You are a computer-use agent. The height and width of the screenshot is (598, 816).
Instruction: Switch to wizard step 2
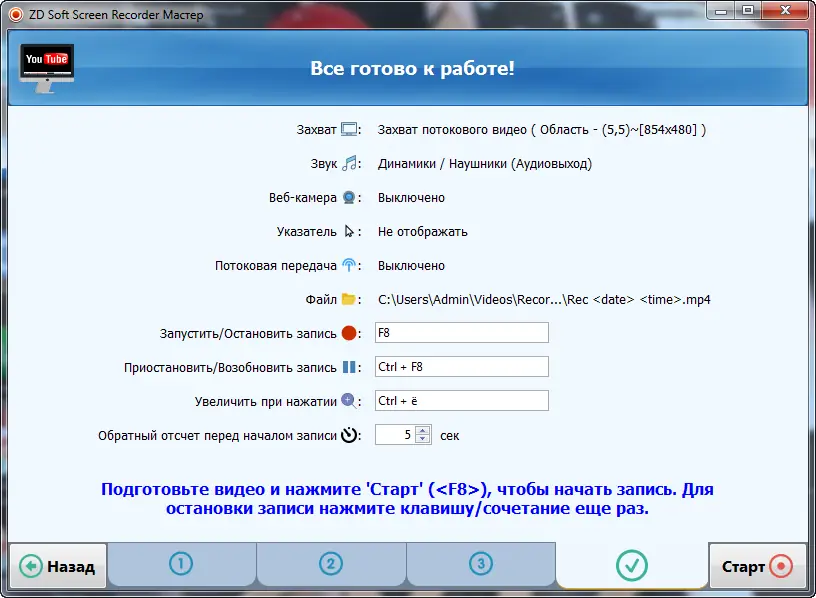[x=332, y=565]
